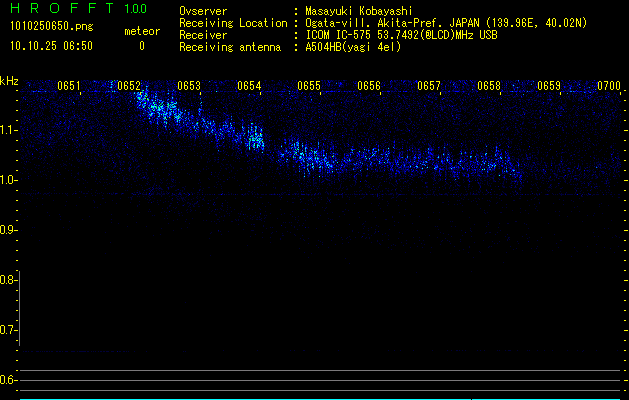Select the 0658 time marker
Viewport: 629px width, 400px height.
[489, 86]
